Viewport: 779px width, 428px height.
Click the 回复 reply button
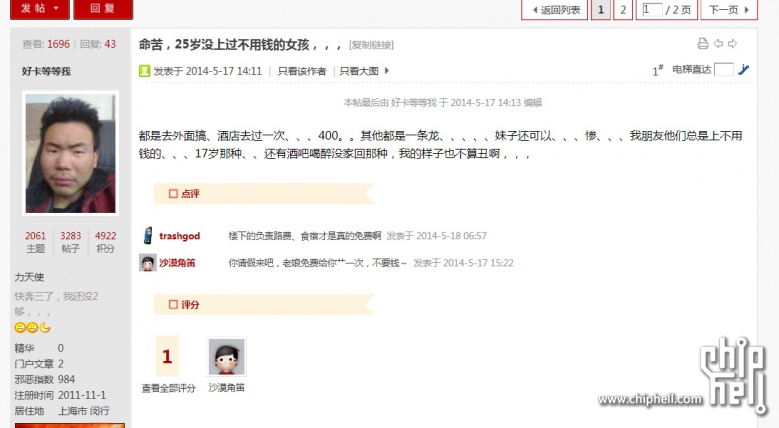pos(103,9)
